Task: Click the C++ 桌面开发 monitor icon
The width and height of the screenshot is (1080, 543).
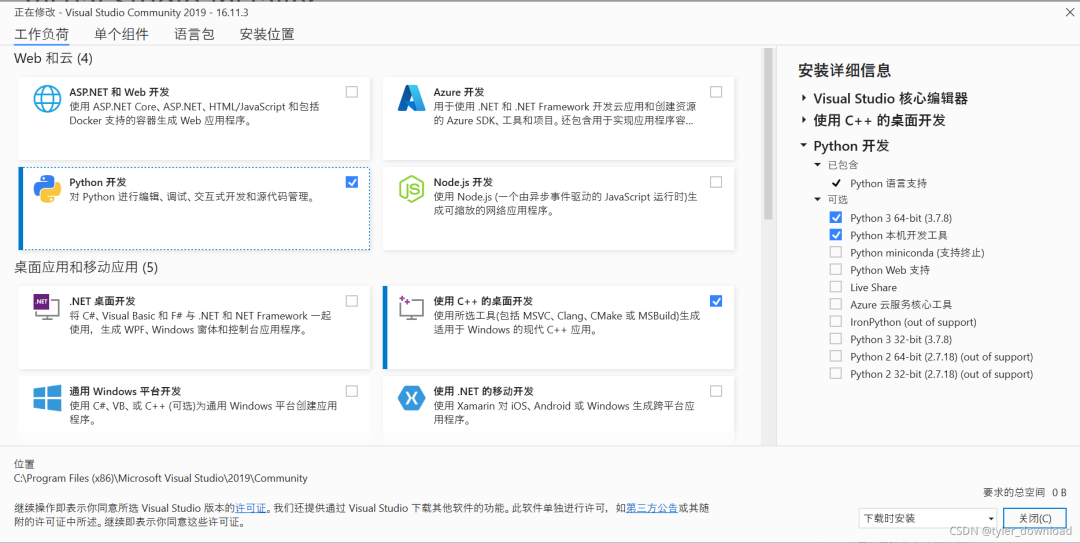Action: click(x=412, y=308)
